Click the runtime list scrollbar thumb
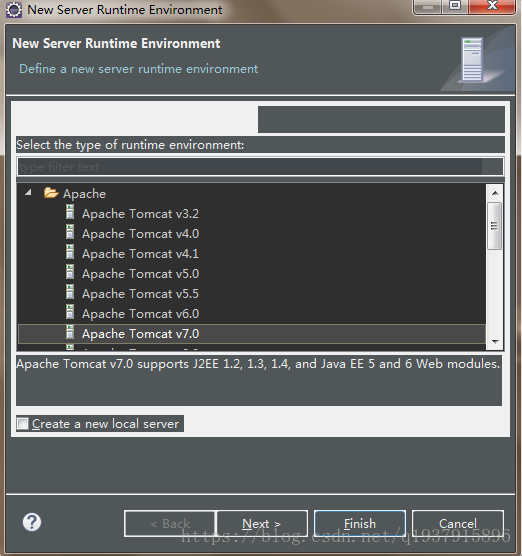Screen dimensions: 522x556 coord(495,226)
